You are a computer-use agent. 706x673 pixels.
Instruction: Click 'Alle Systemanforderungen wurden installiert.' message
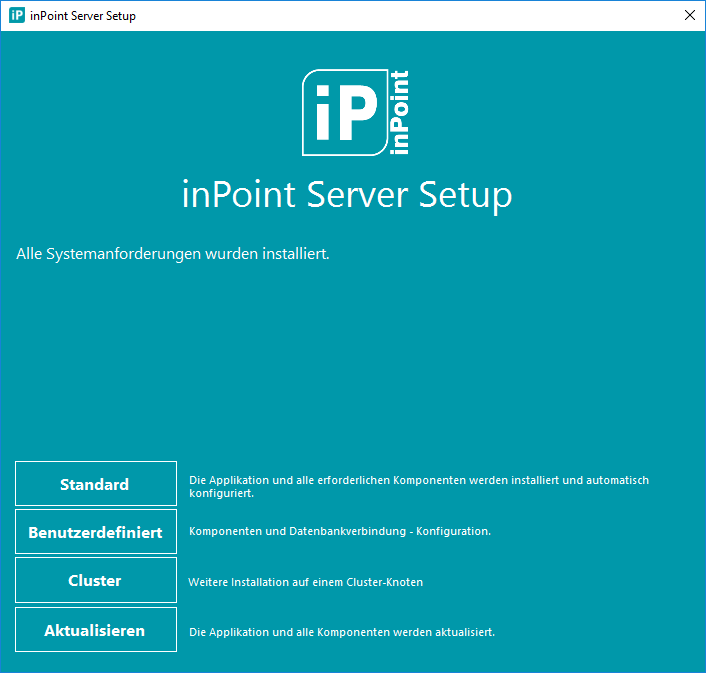[173, 254]
